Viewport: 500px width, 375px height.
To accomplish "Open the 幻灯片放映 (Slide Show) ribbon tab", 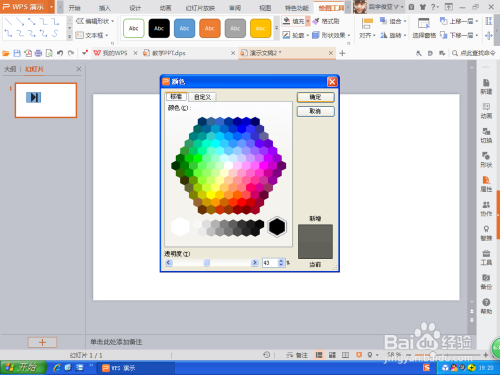I will pos(200,8).
